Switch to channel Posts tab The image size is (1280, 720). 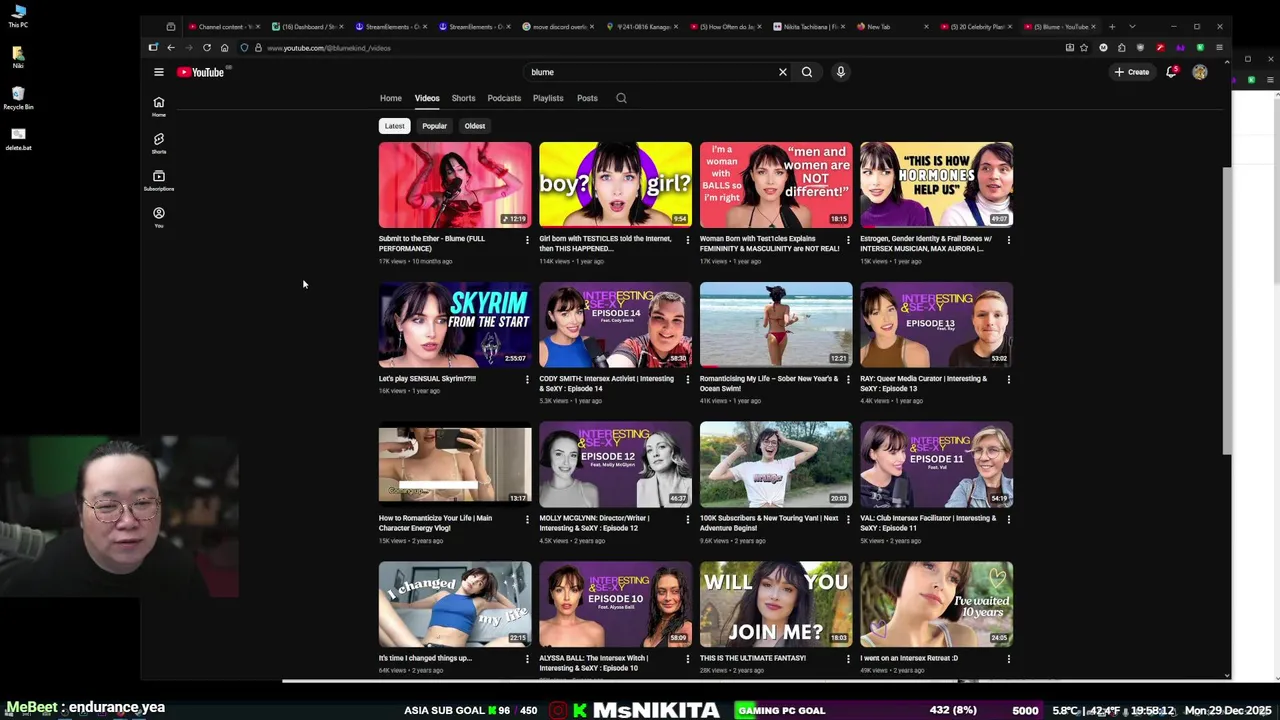(587, 98)
